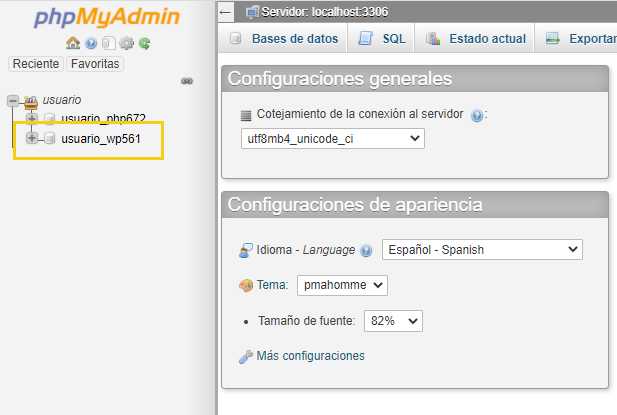Open the Español - Spanish language dropdown
617x415 pixels.
[x=482, y=249]
